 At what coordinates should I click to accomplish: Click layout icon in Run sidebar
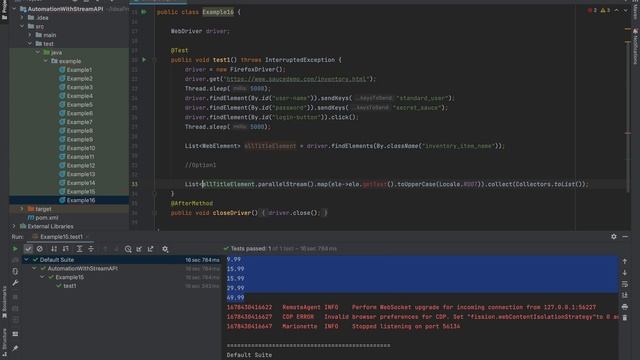click(15, 334)
